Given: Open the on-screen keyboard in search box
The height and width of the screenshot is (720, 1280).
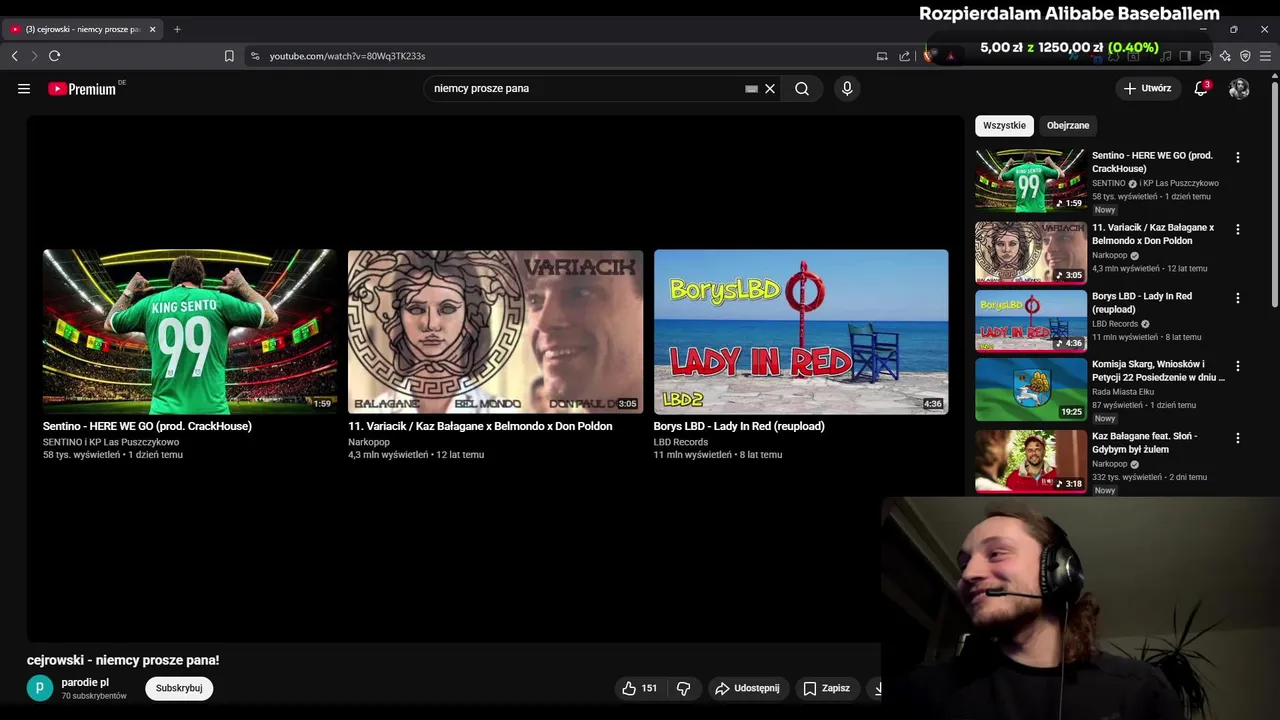Looking at the screenshot, I should coord(751,89).
